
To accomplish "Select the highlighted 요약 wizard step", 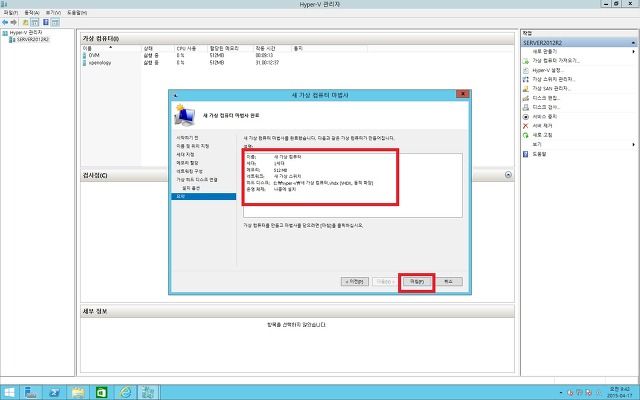I will 204,196.
